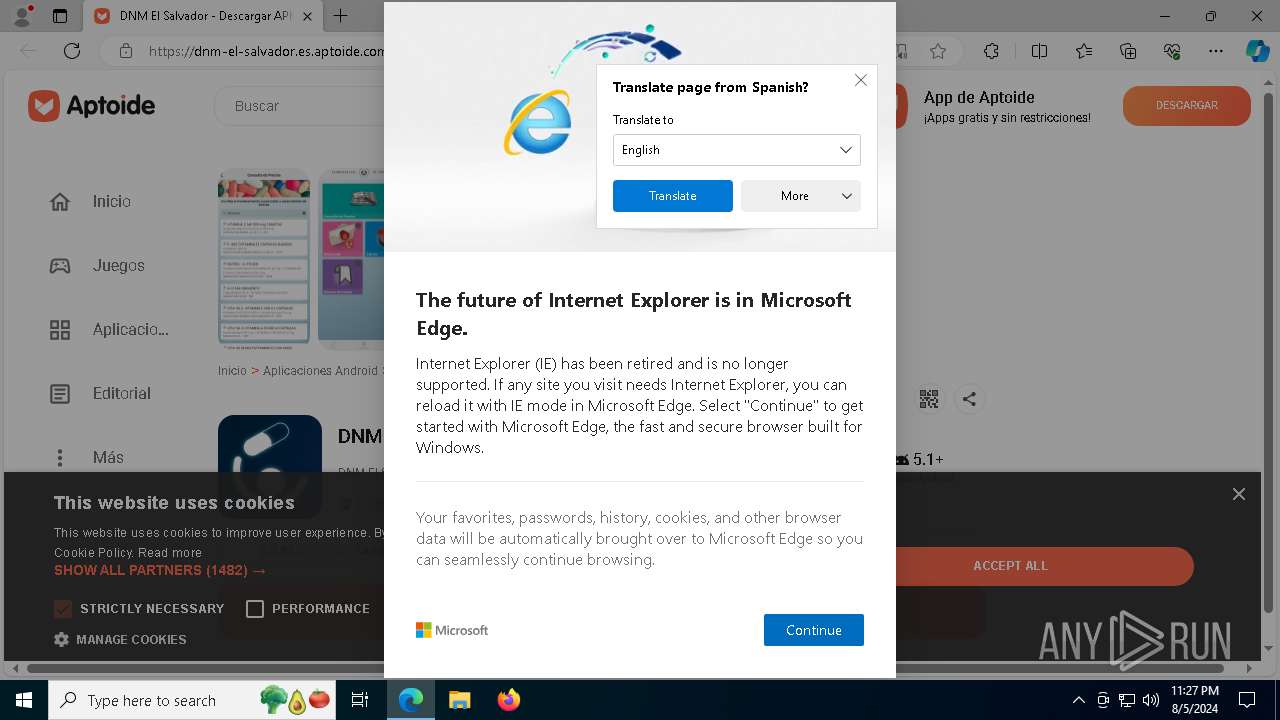Open the notification center icon

pyautogui.click(x=1247, y=700)
